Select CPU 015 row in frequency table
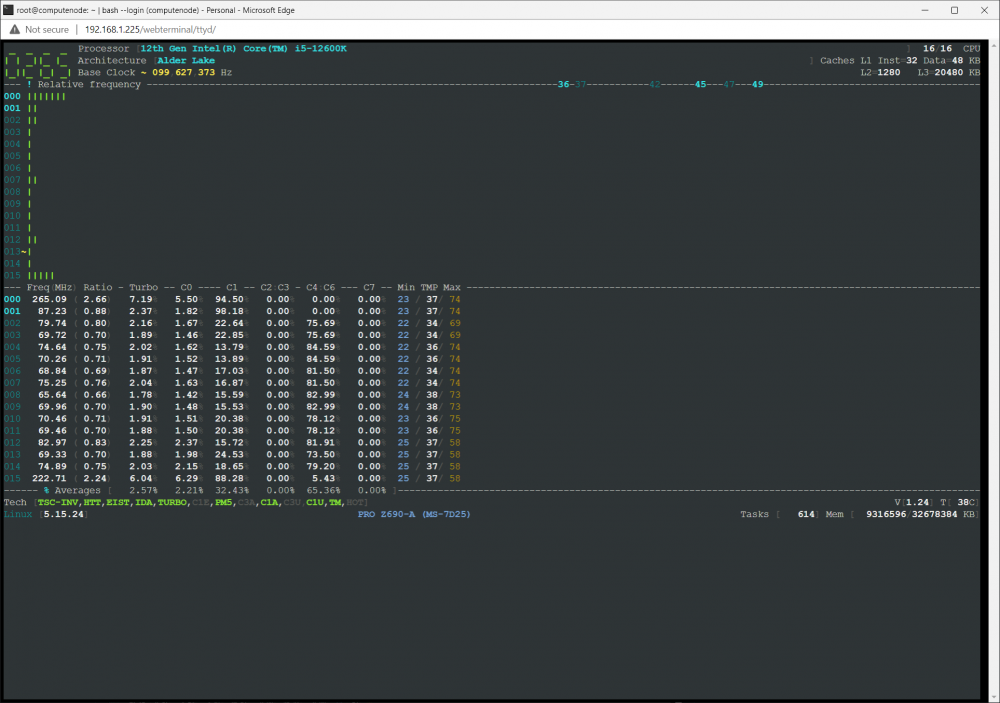 (x=232, y=478)
